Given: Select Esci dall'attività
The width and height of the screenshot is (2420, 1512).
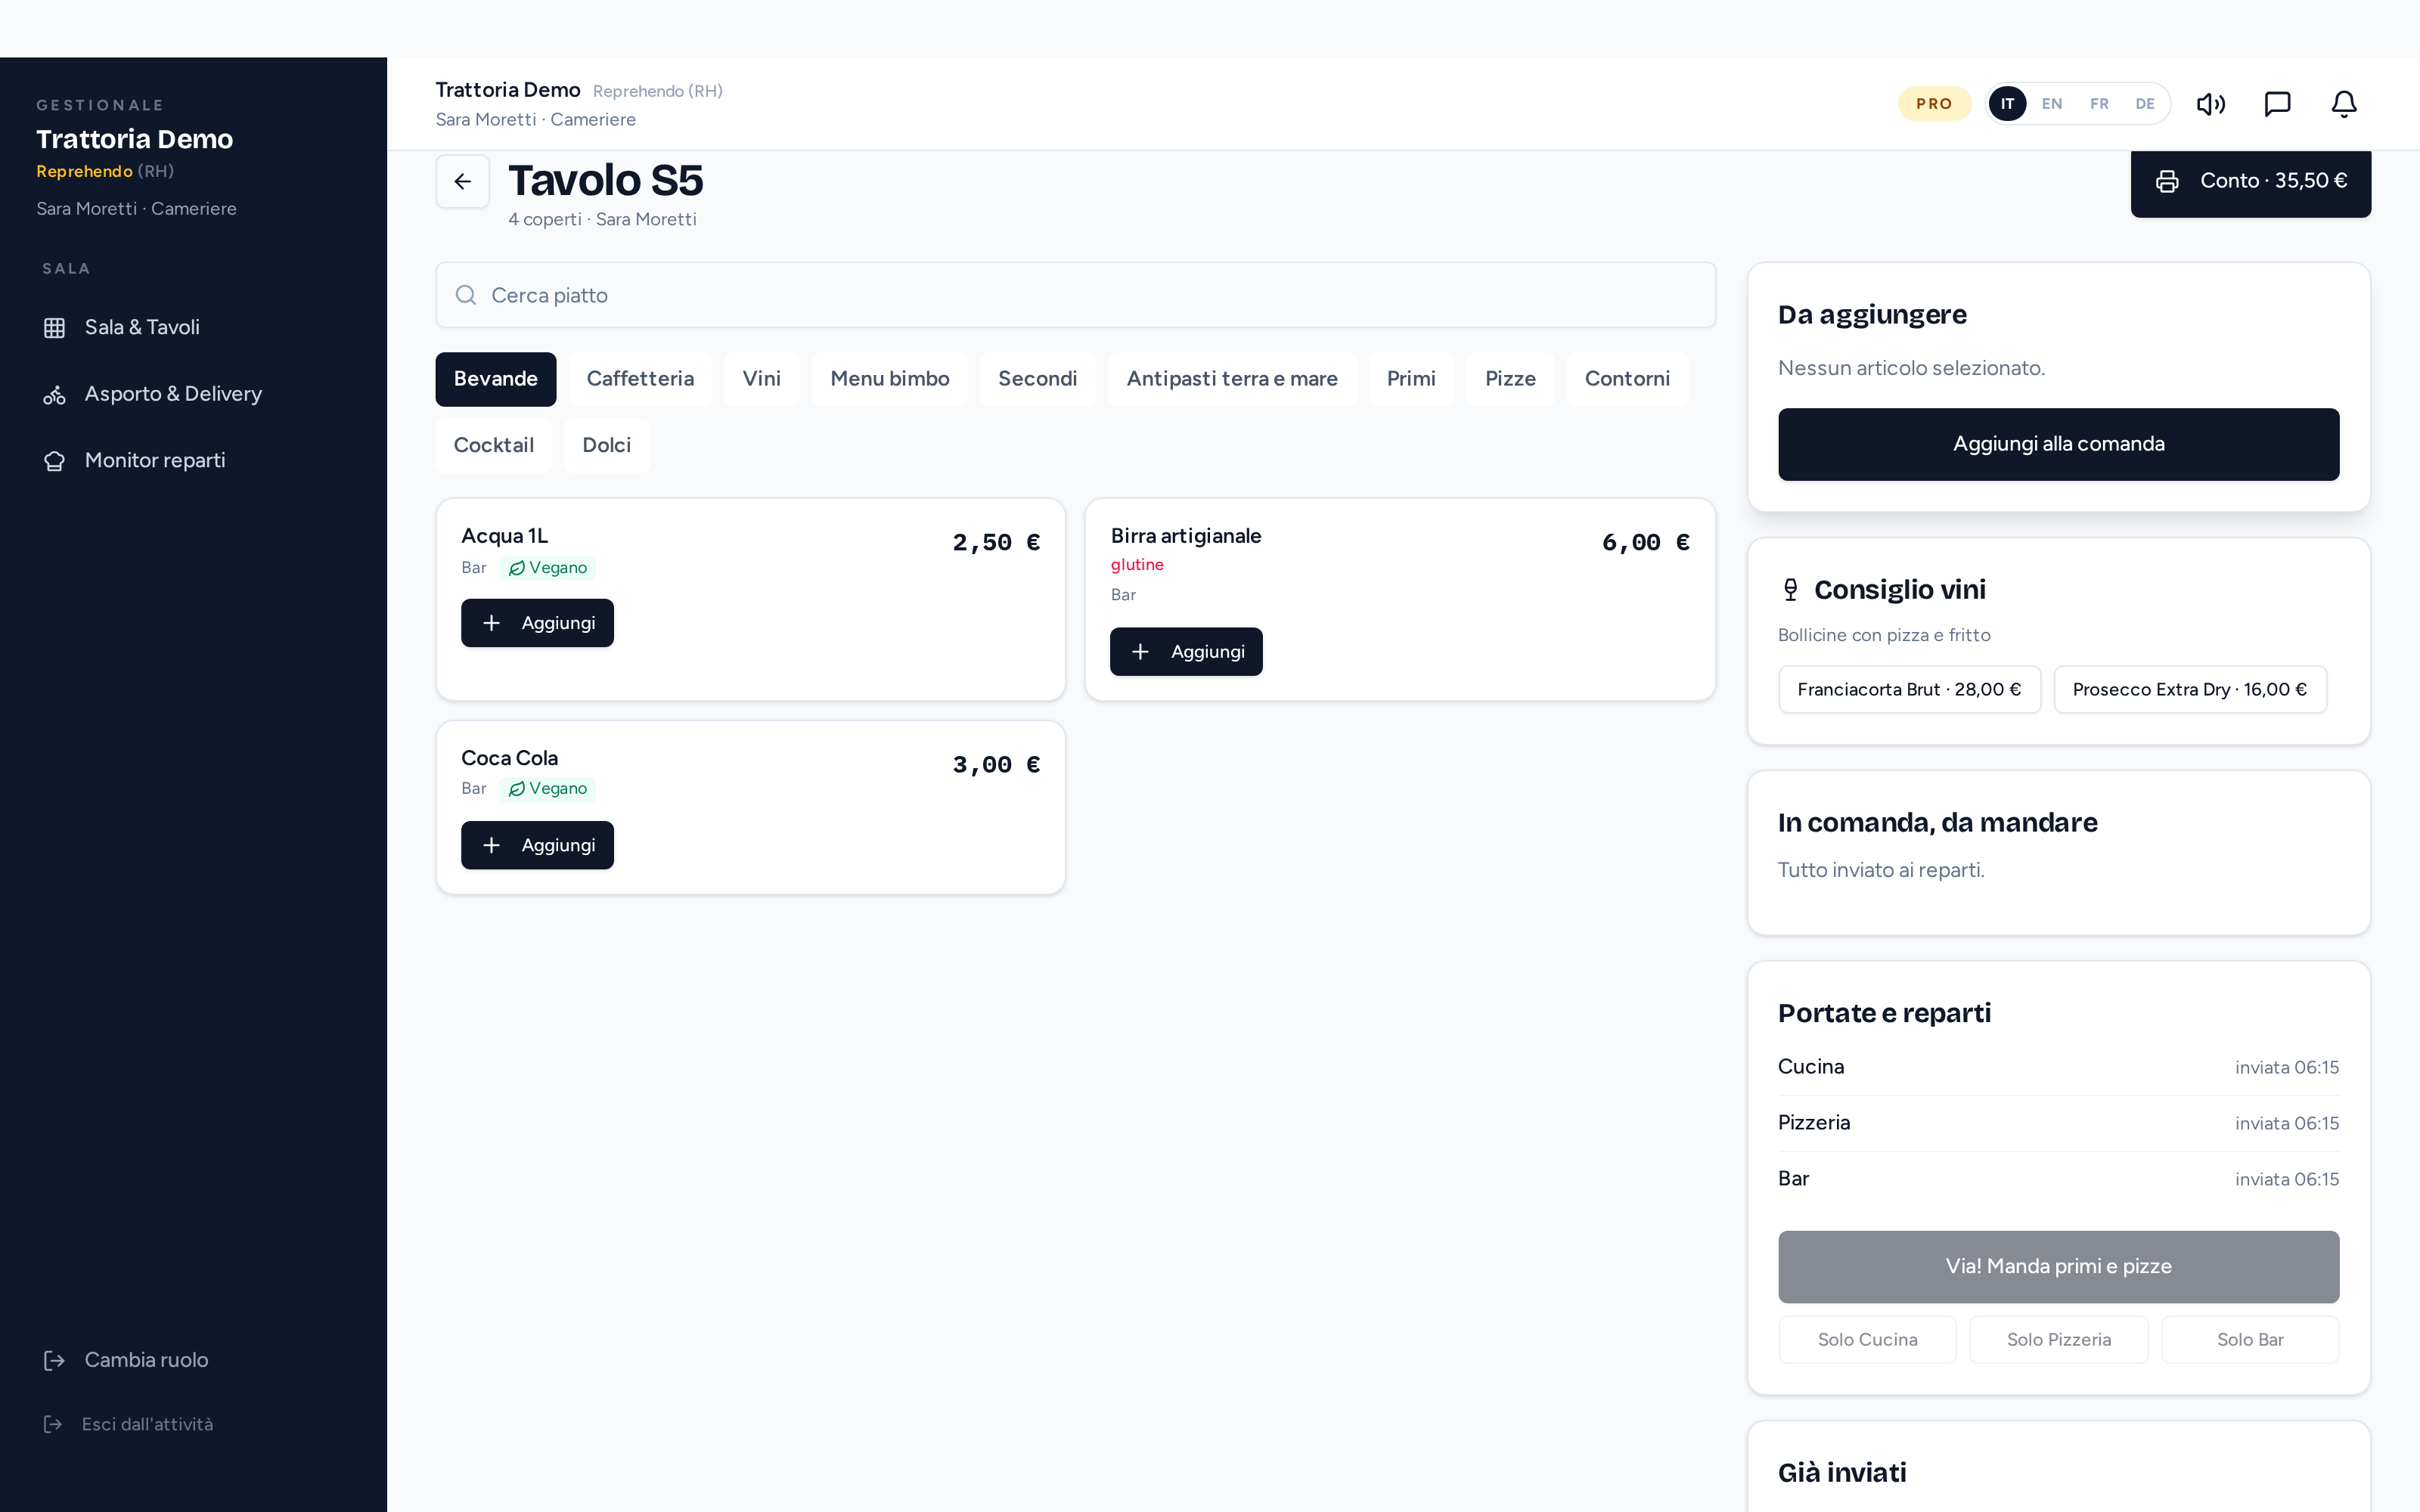Looking at the screenshot, I should coord(194,1424).
